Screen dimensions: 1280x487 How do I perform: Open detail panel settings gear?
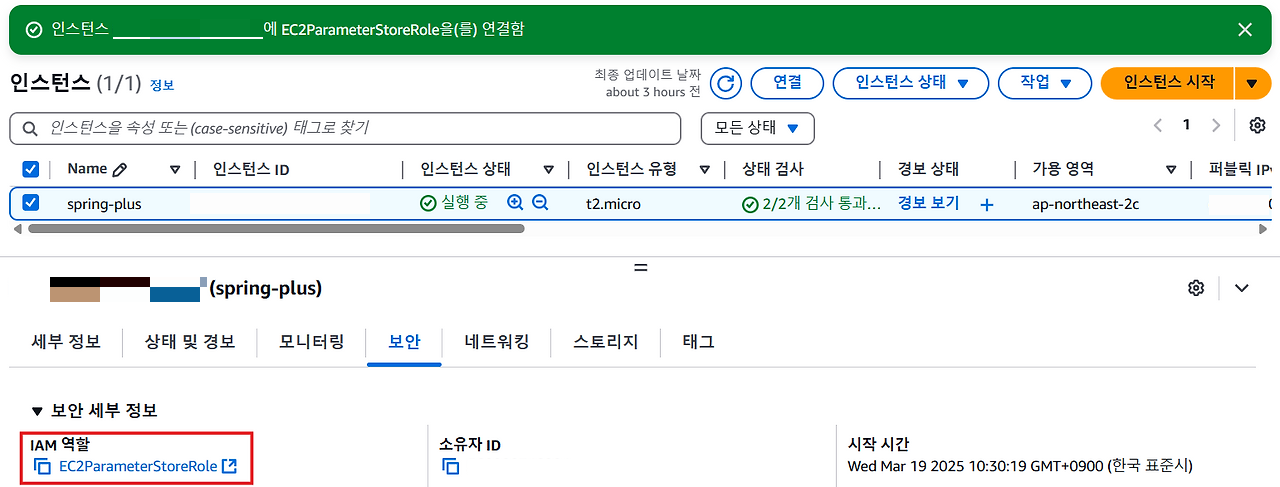point(1196,288)
